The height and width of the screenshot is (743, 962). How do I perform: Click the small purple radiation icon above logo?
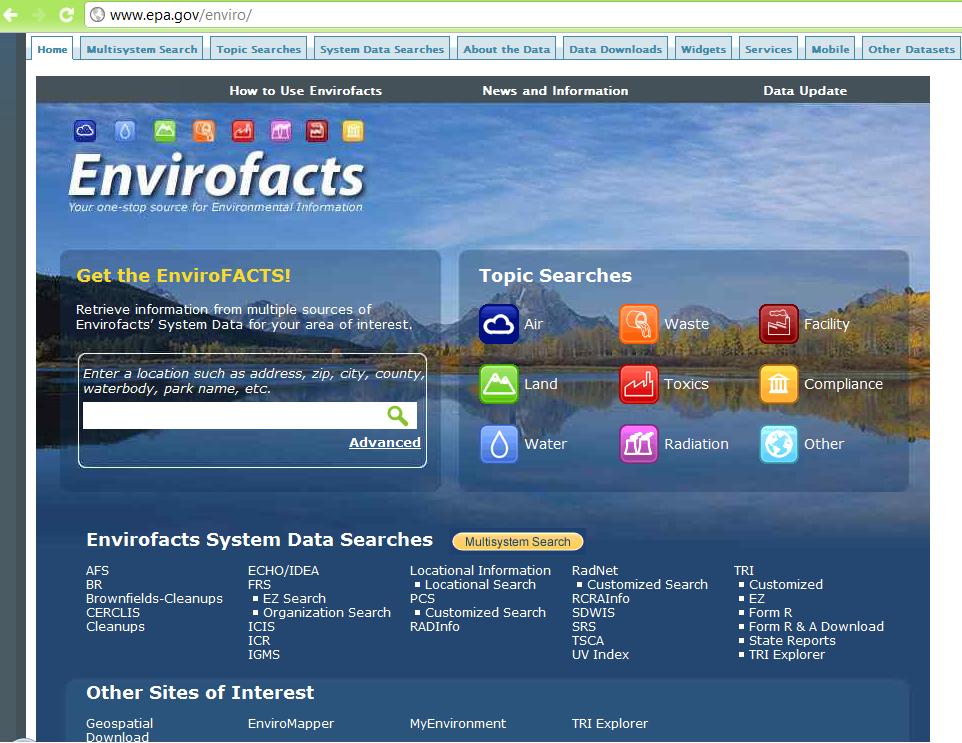click(281, 131)
